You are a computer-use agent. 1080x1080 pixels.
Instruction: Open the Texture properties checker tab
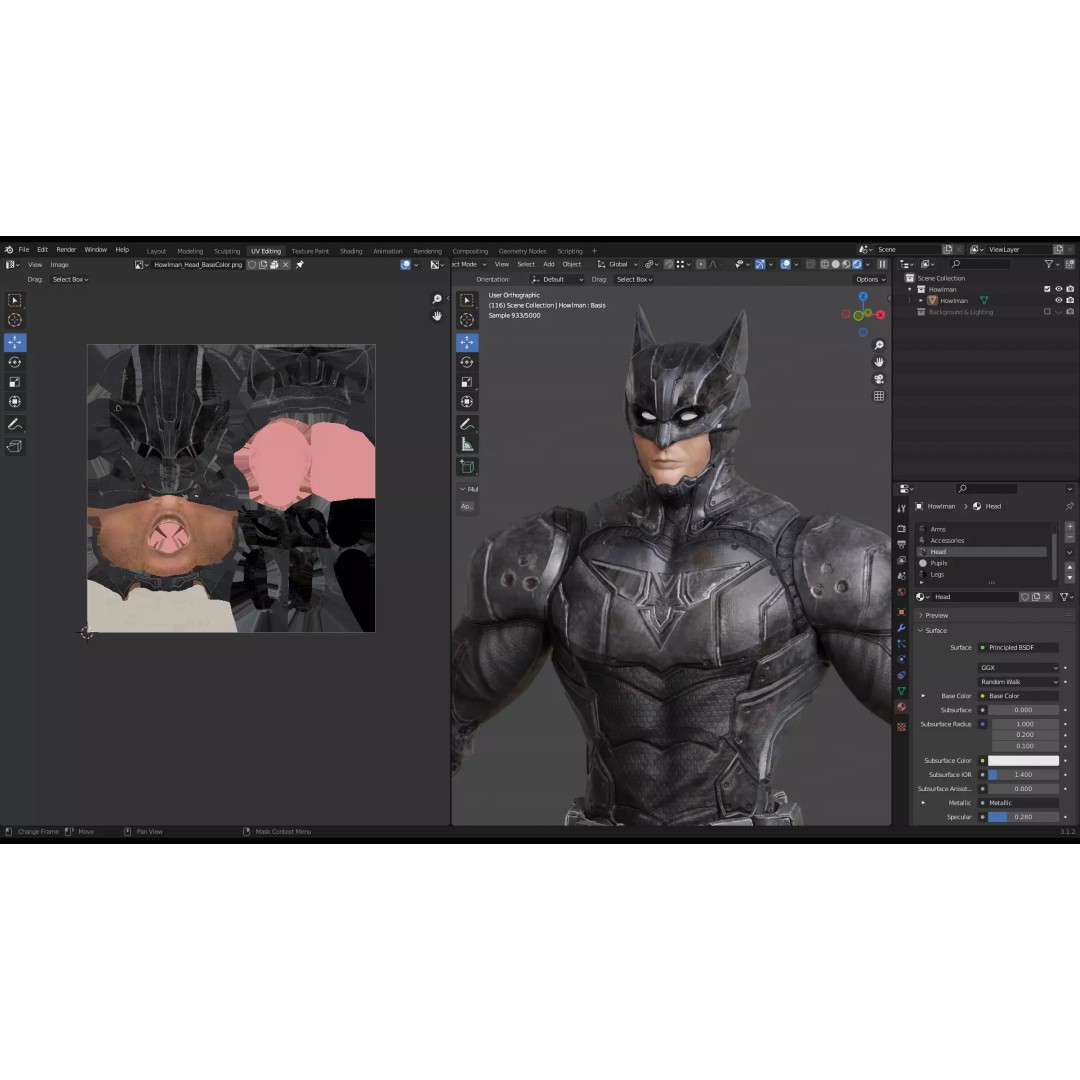[901, 727]
